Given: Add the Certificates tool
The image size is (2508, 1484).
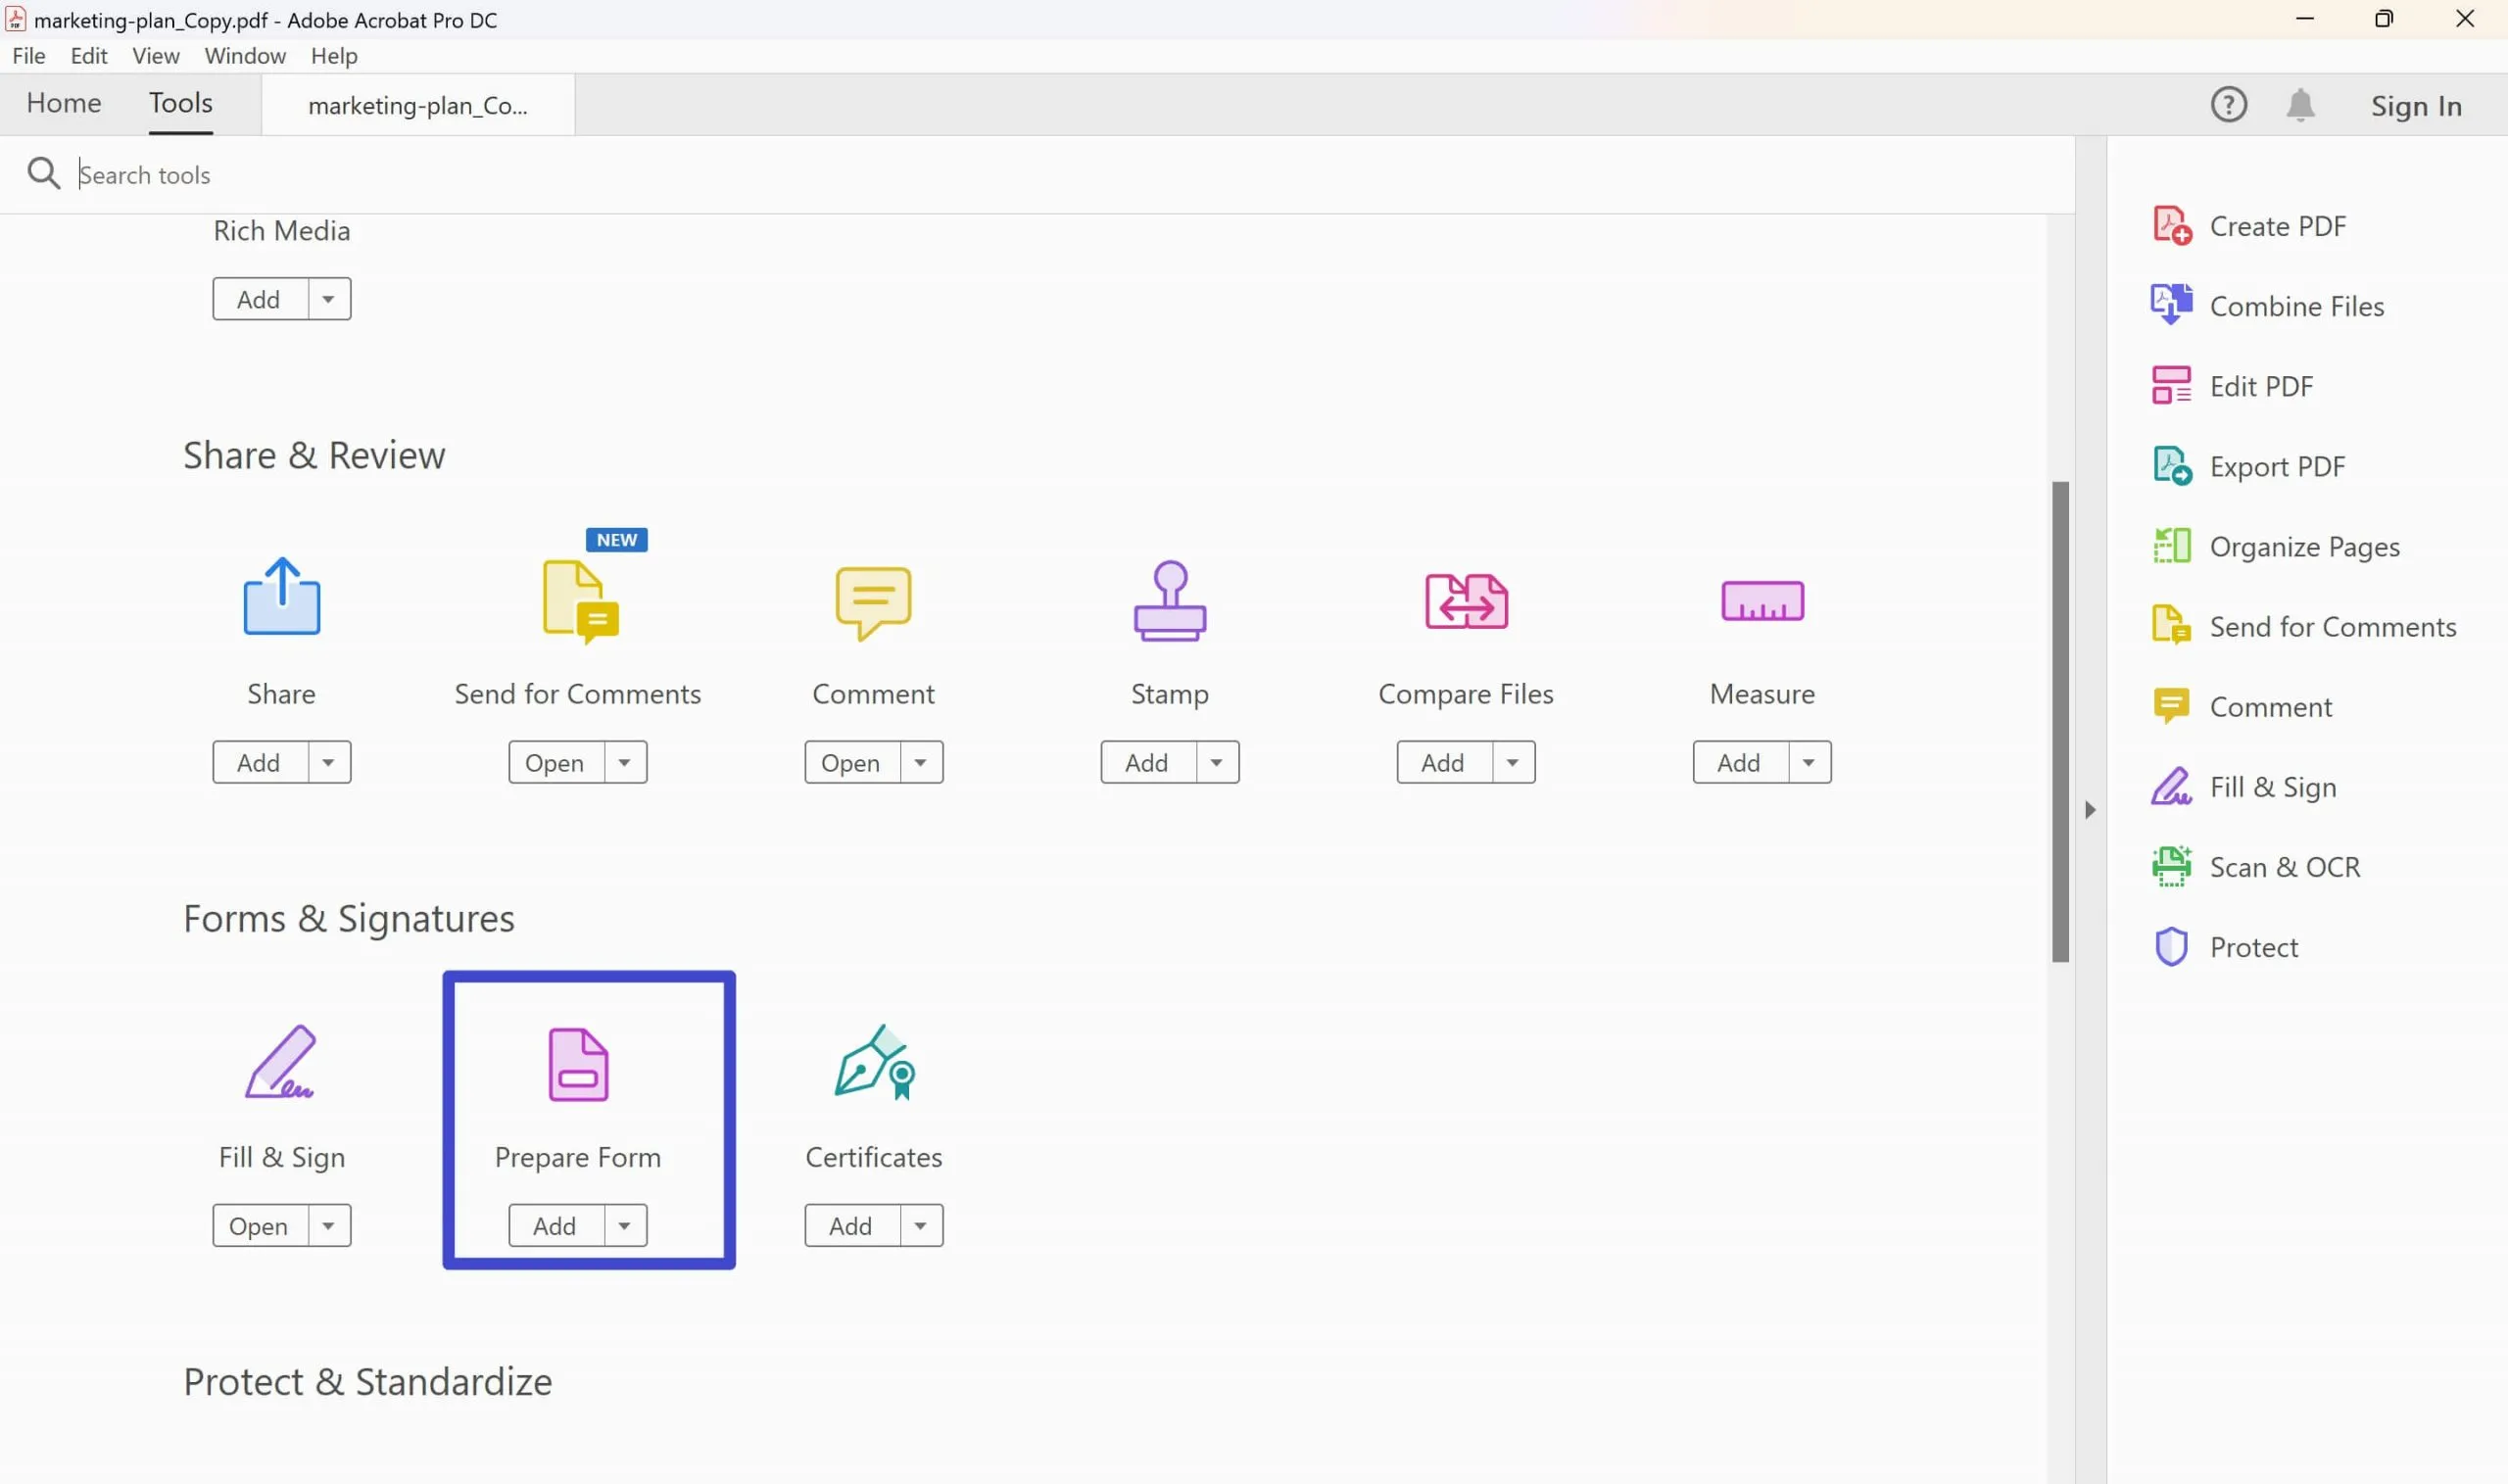Looking at the screenshot, I should click(849, 1224).
